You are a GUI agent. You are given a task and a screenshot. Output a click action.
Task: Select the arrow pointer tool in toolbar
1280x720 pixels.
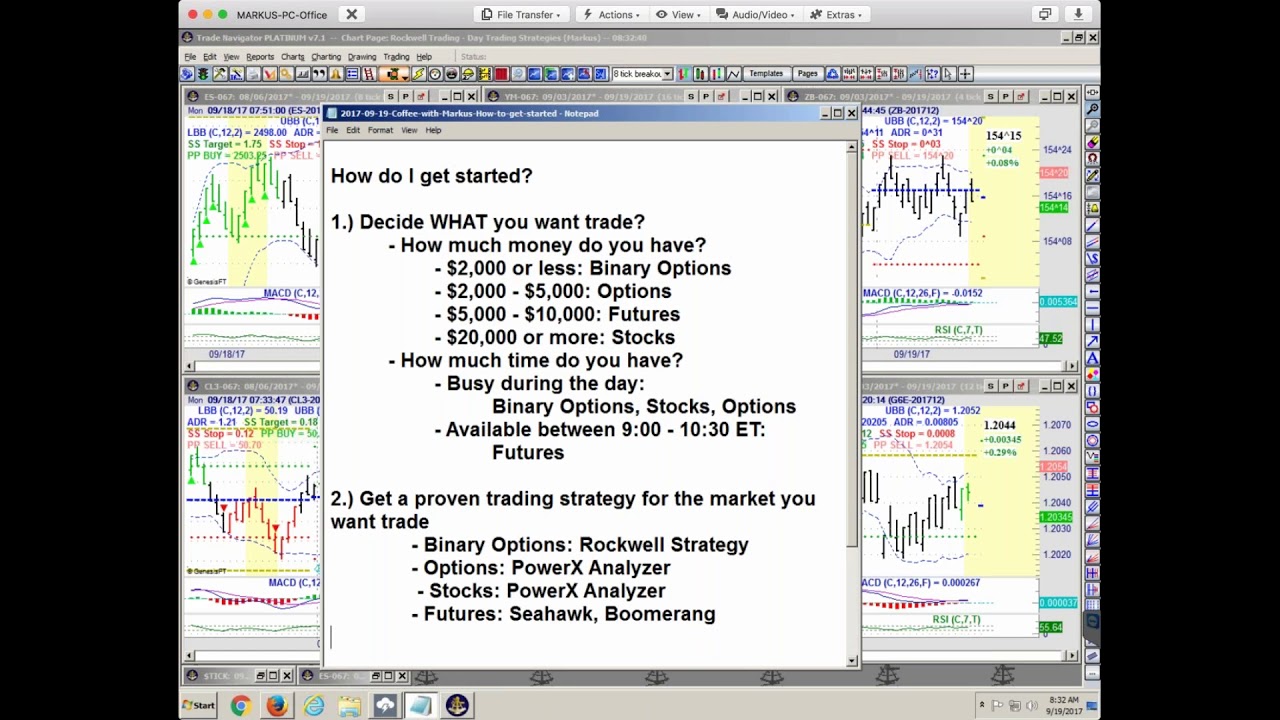(x=948, y=74)
